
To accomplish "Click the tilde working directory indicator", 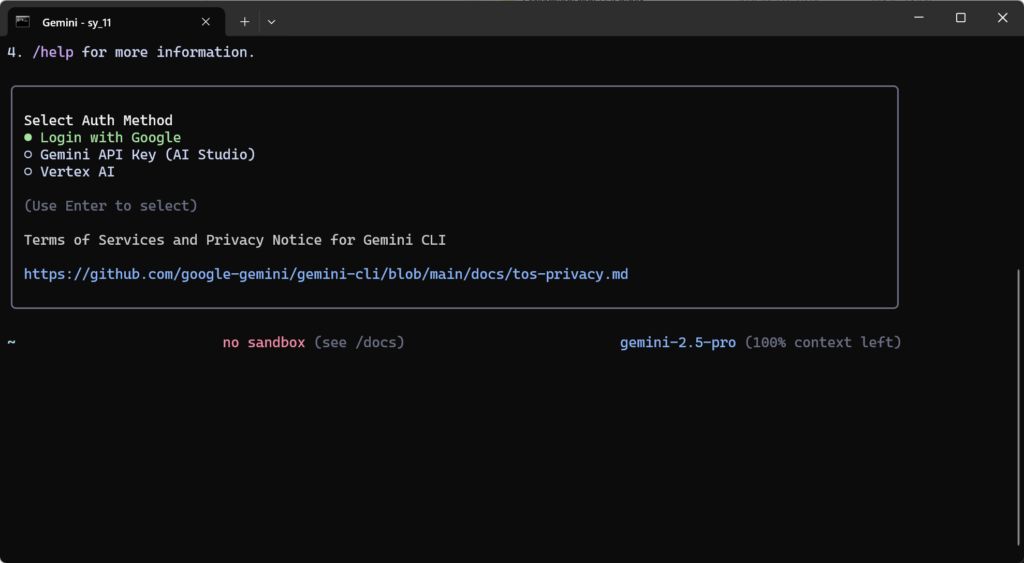I will tap(12, 343).
